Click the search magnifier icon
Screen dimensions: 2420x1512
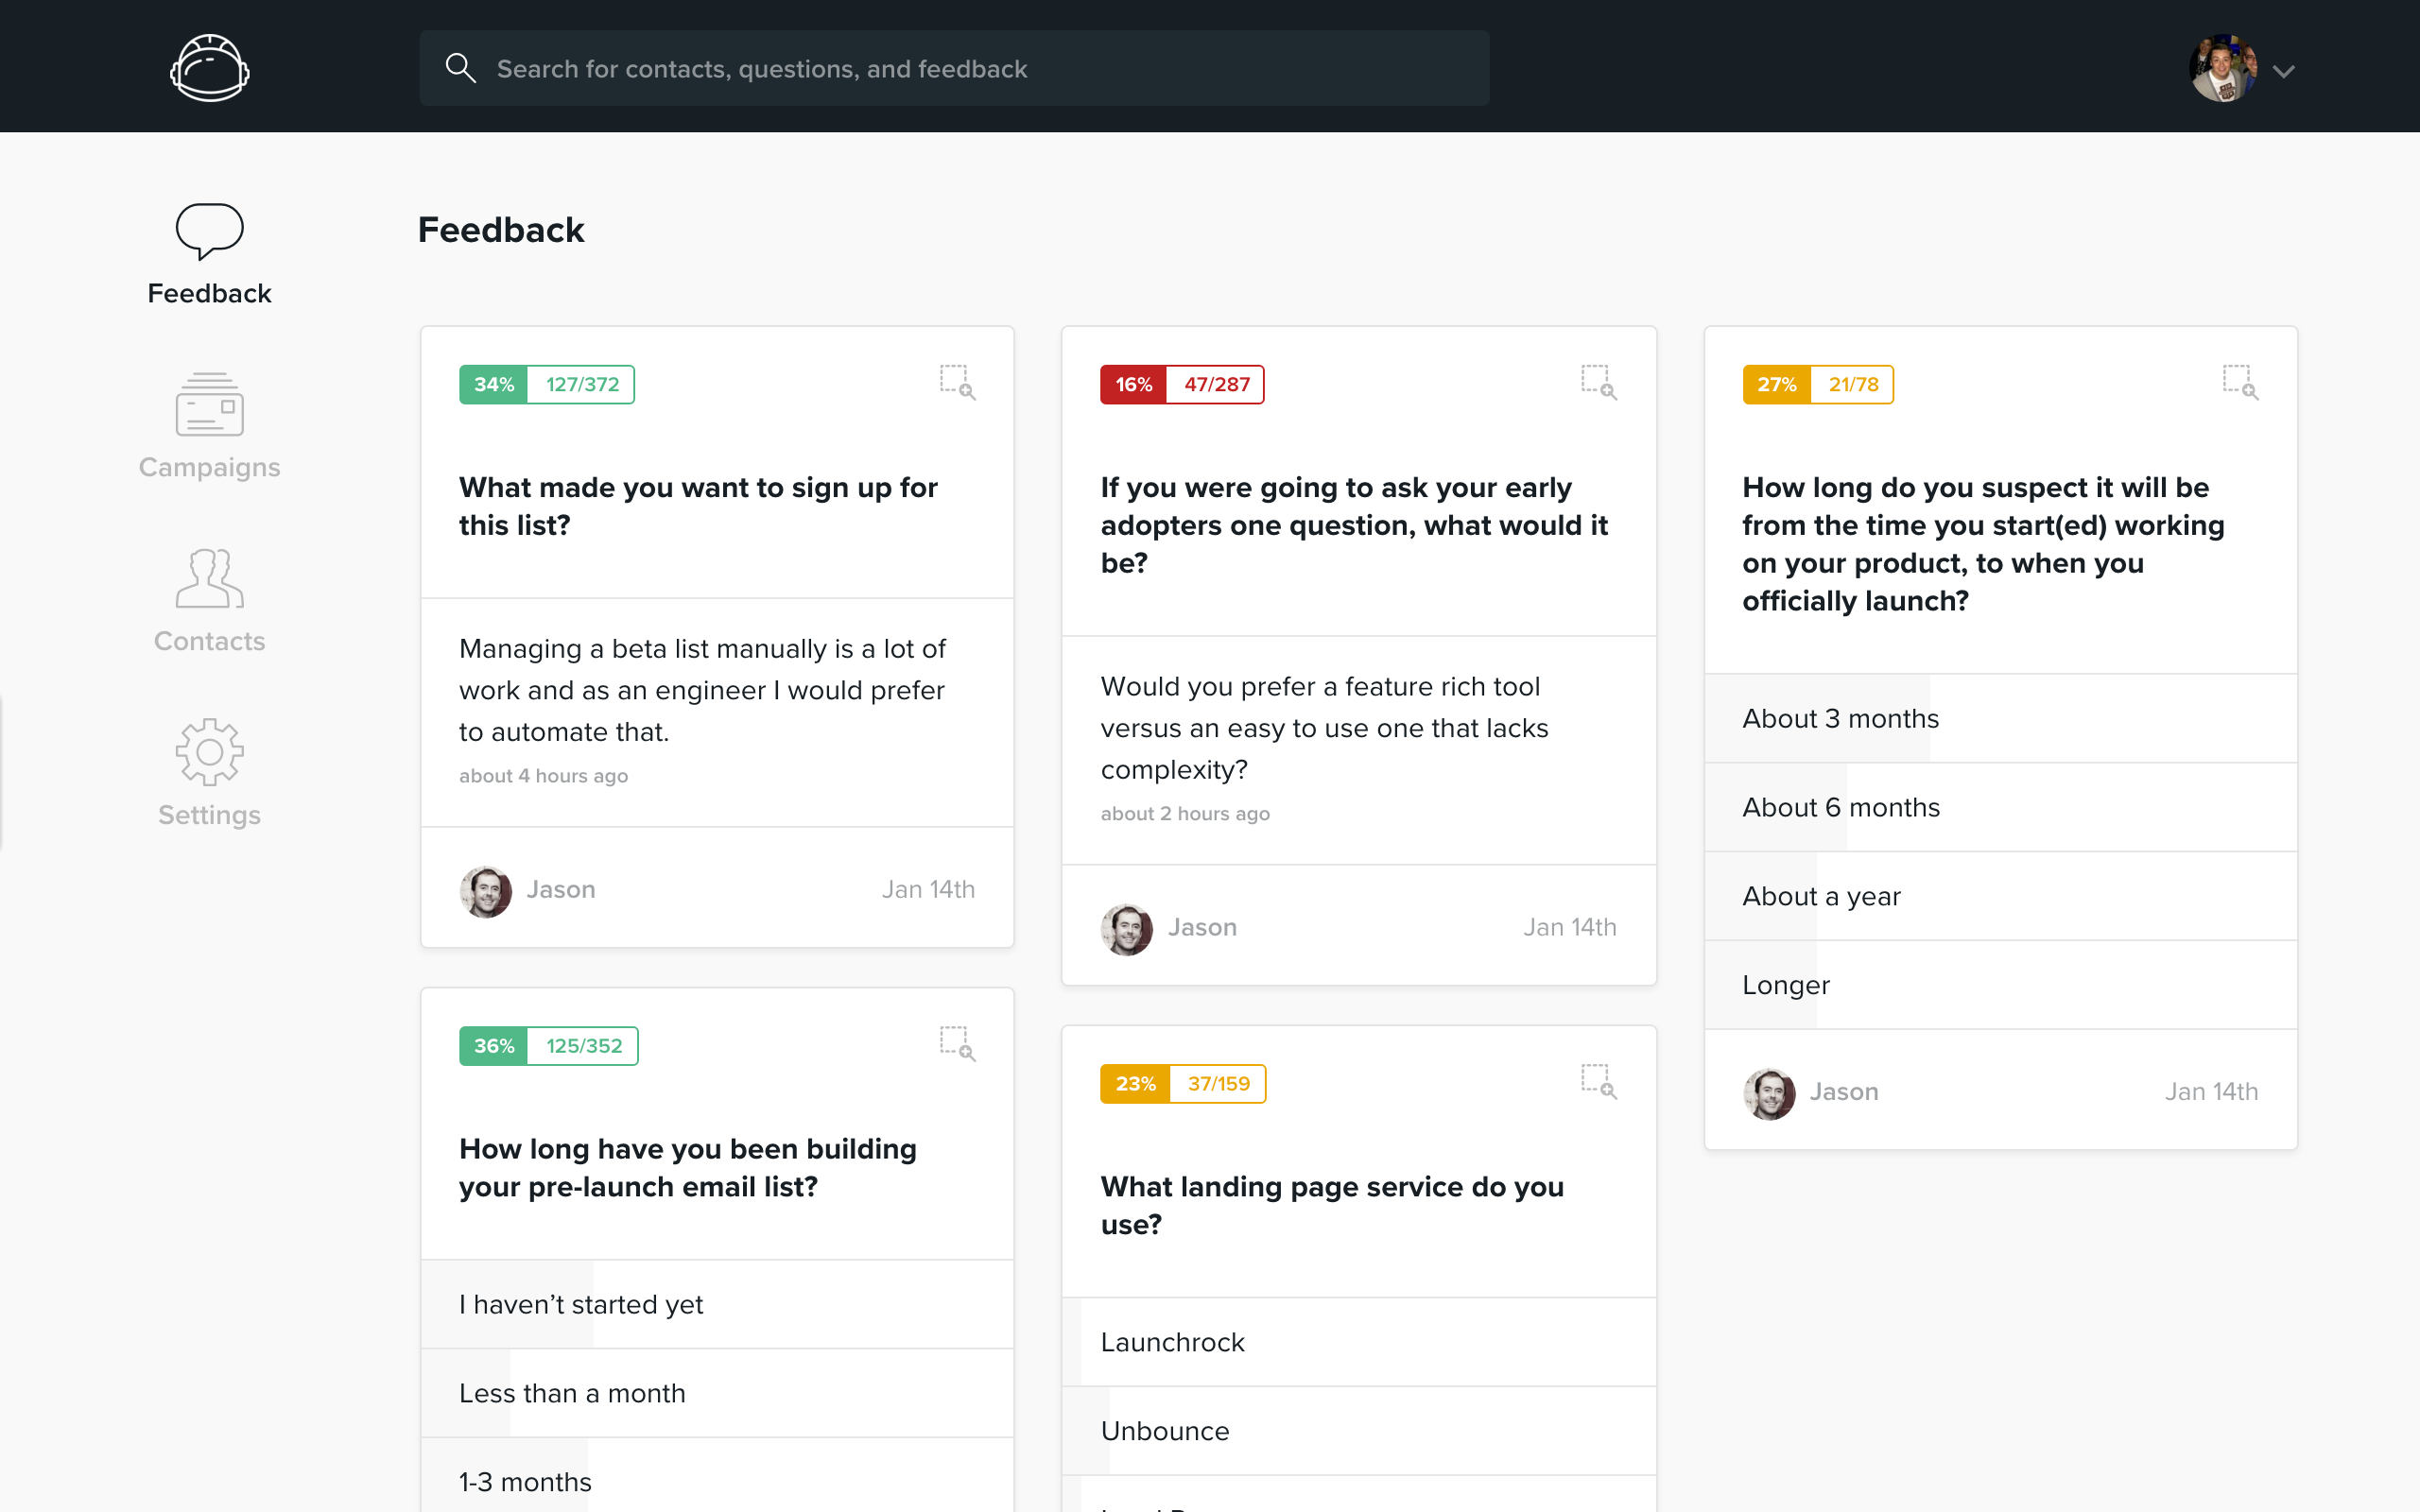click(x=460, y=68)
